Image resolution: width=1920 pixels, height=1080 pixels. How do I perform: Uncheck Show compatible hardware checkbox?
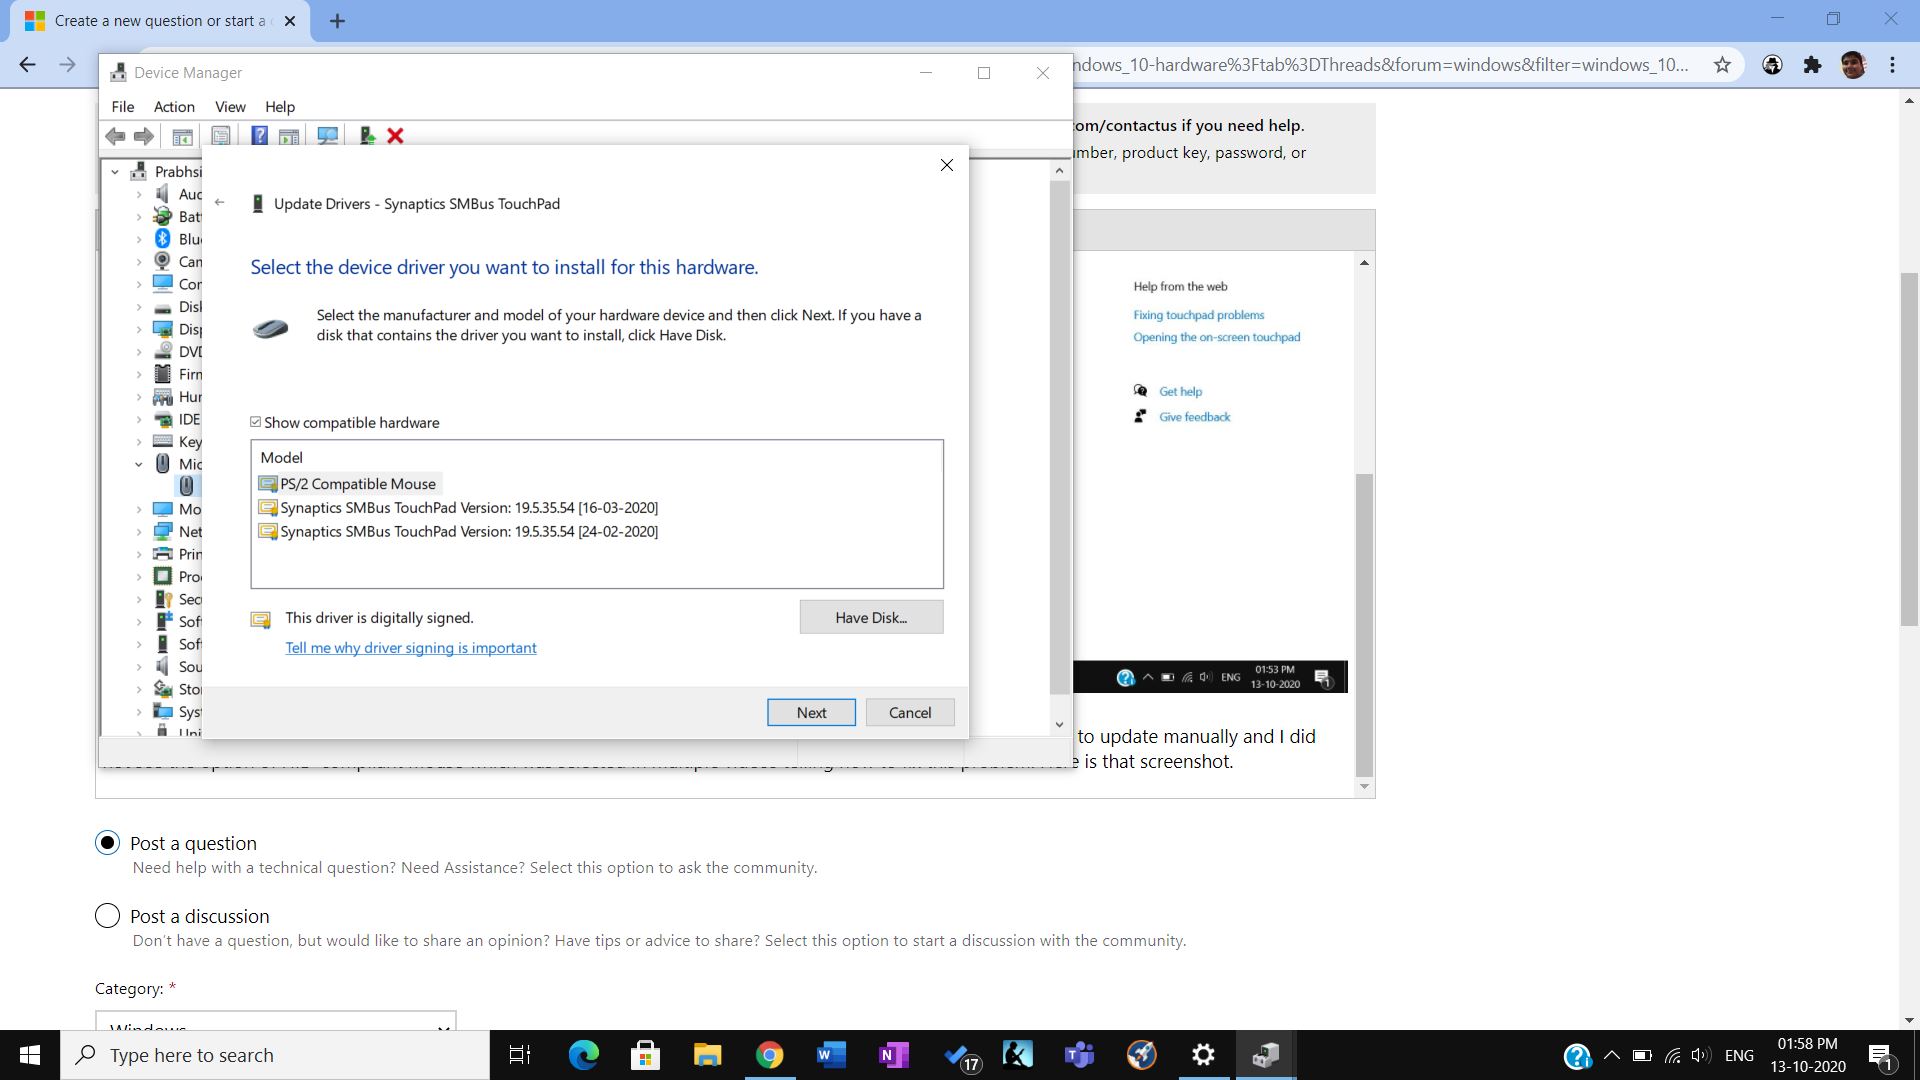point(256,422)
